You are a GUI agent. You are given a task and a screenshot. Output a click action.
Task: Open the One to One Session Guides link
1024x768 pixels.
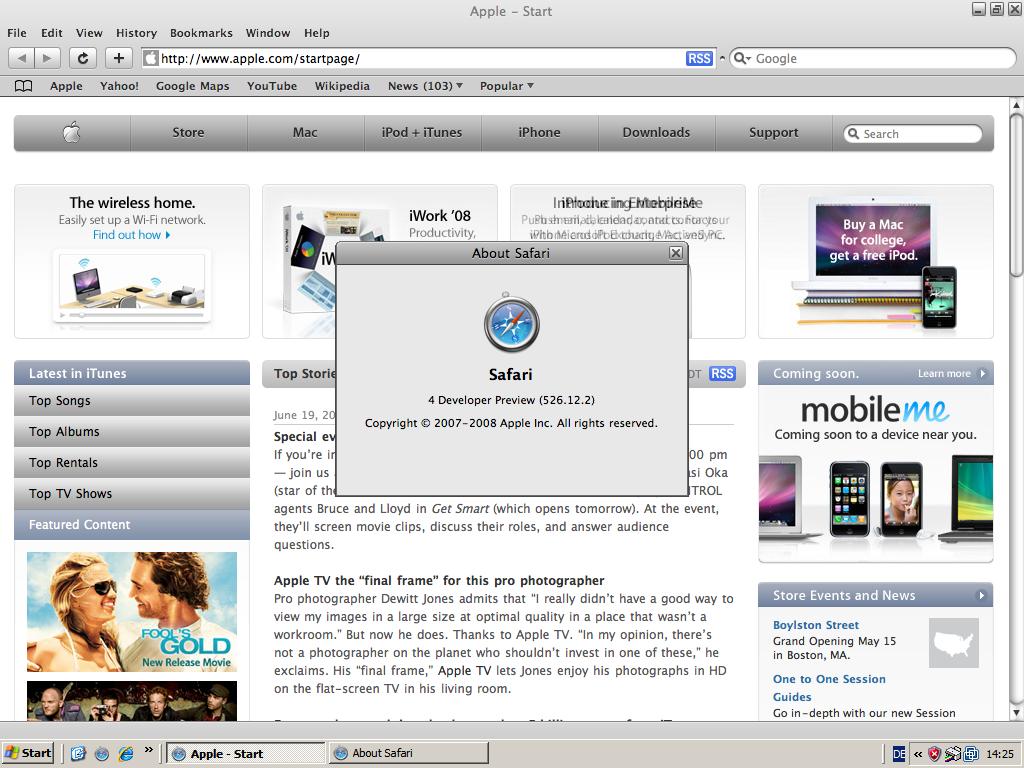pyautogui.click(x=829, y=688)
